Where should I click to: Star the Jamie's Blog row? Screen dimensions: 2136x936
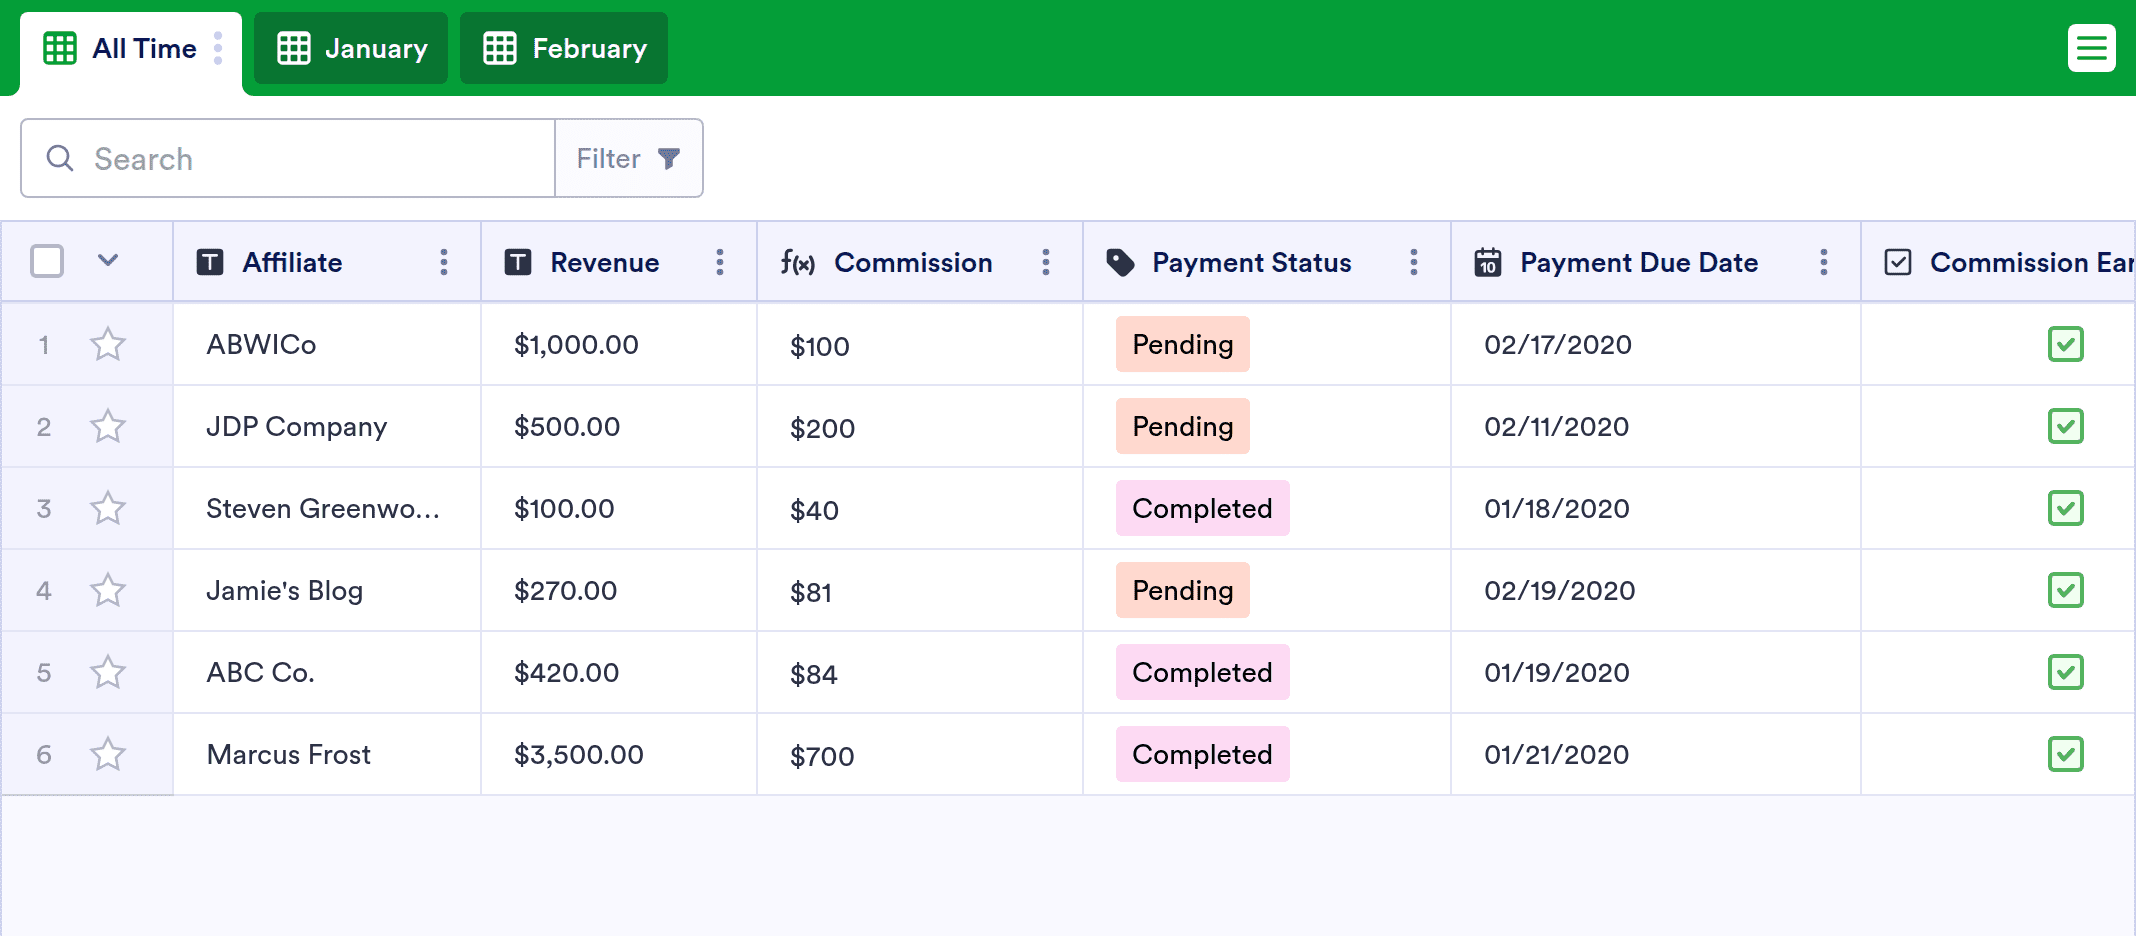click(108, 590)
